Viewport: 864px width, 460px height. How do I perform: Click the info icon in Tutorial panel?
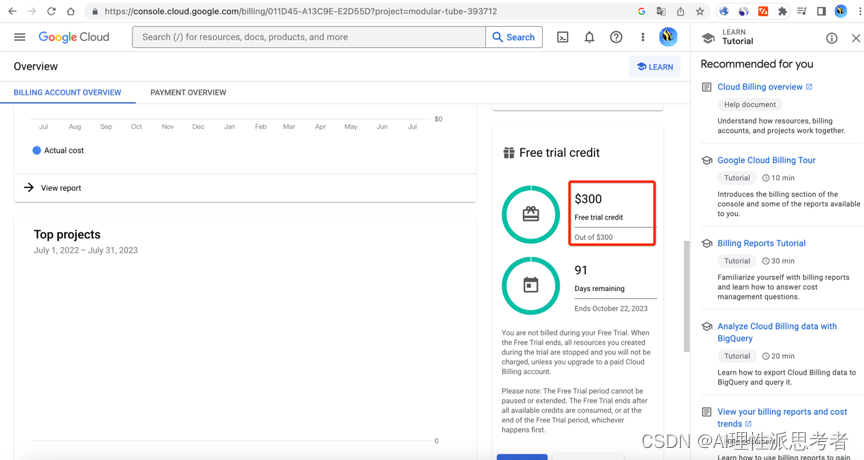[831, 38]
